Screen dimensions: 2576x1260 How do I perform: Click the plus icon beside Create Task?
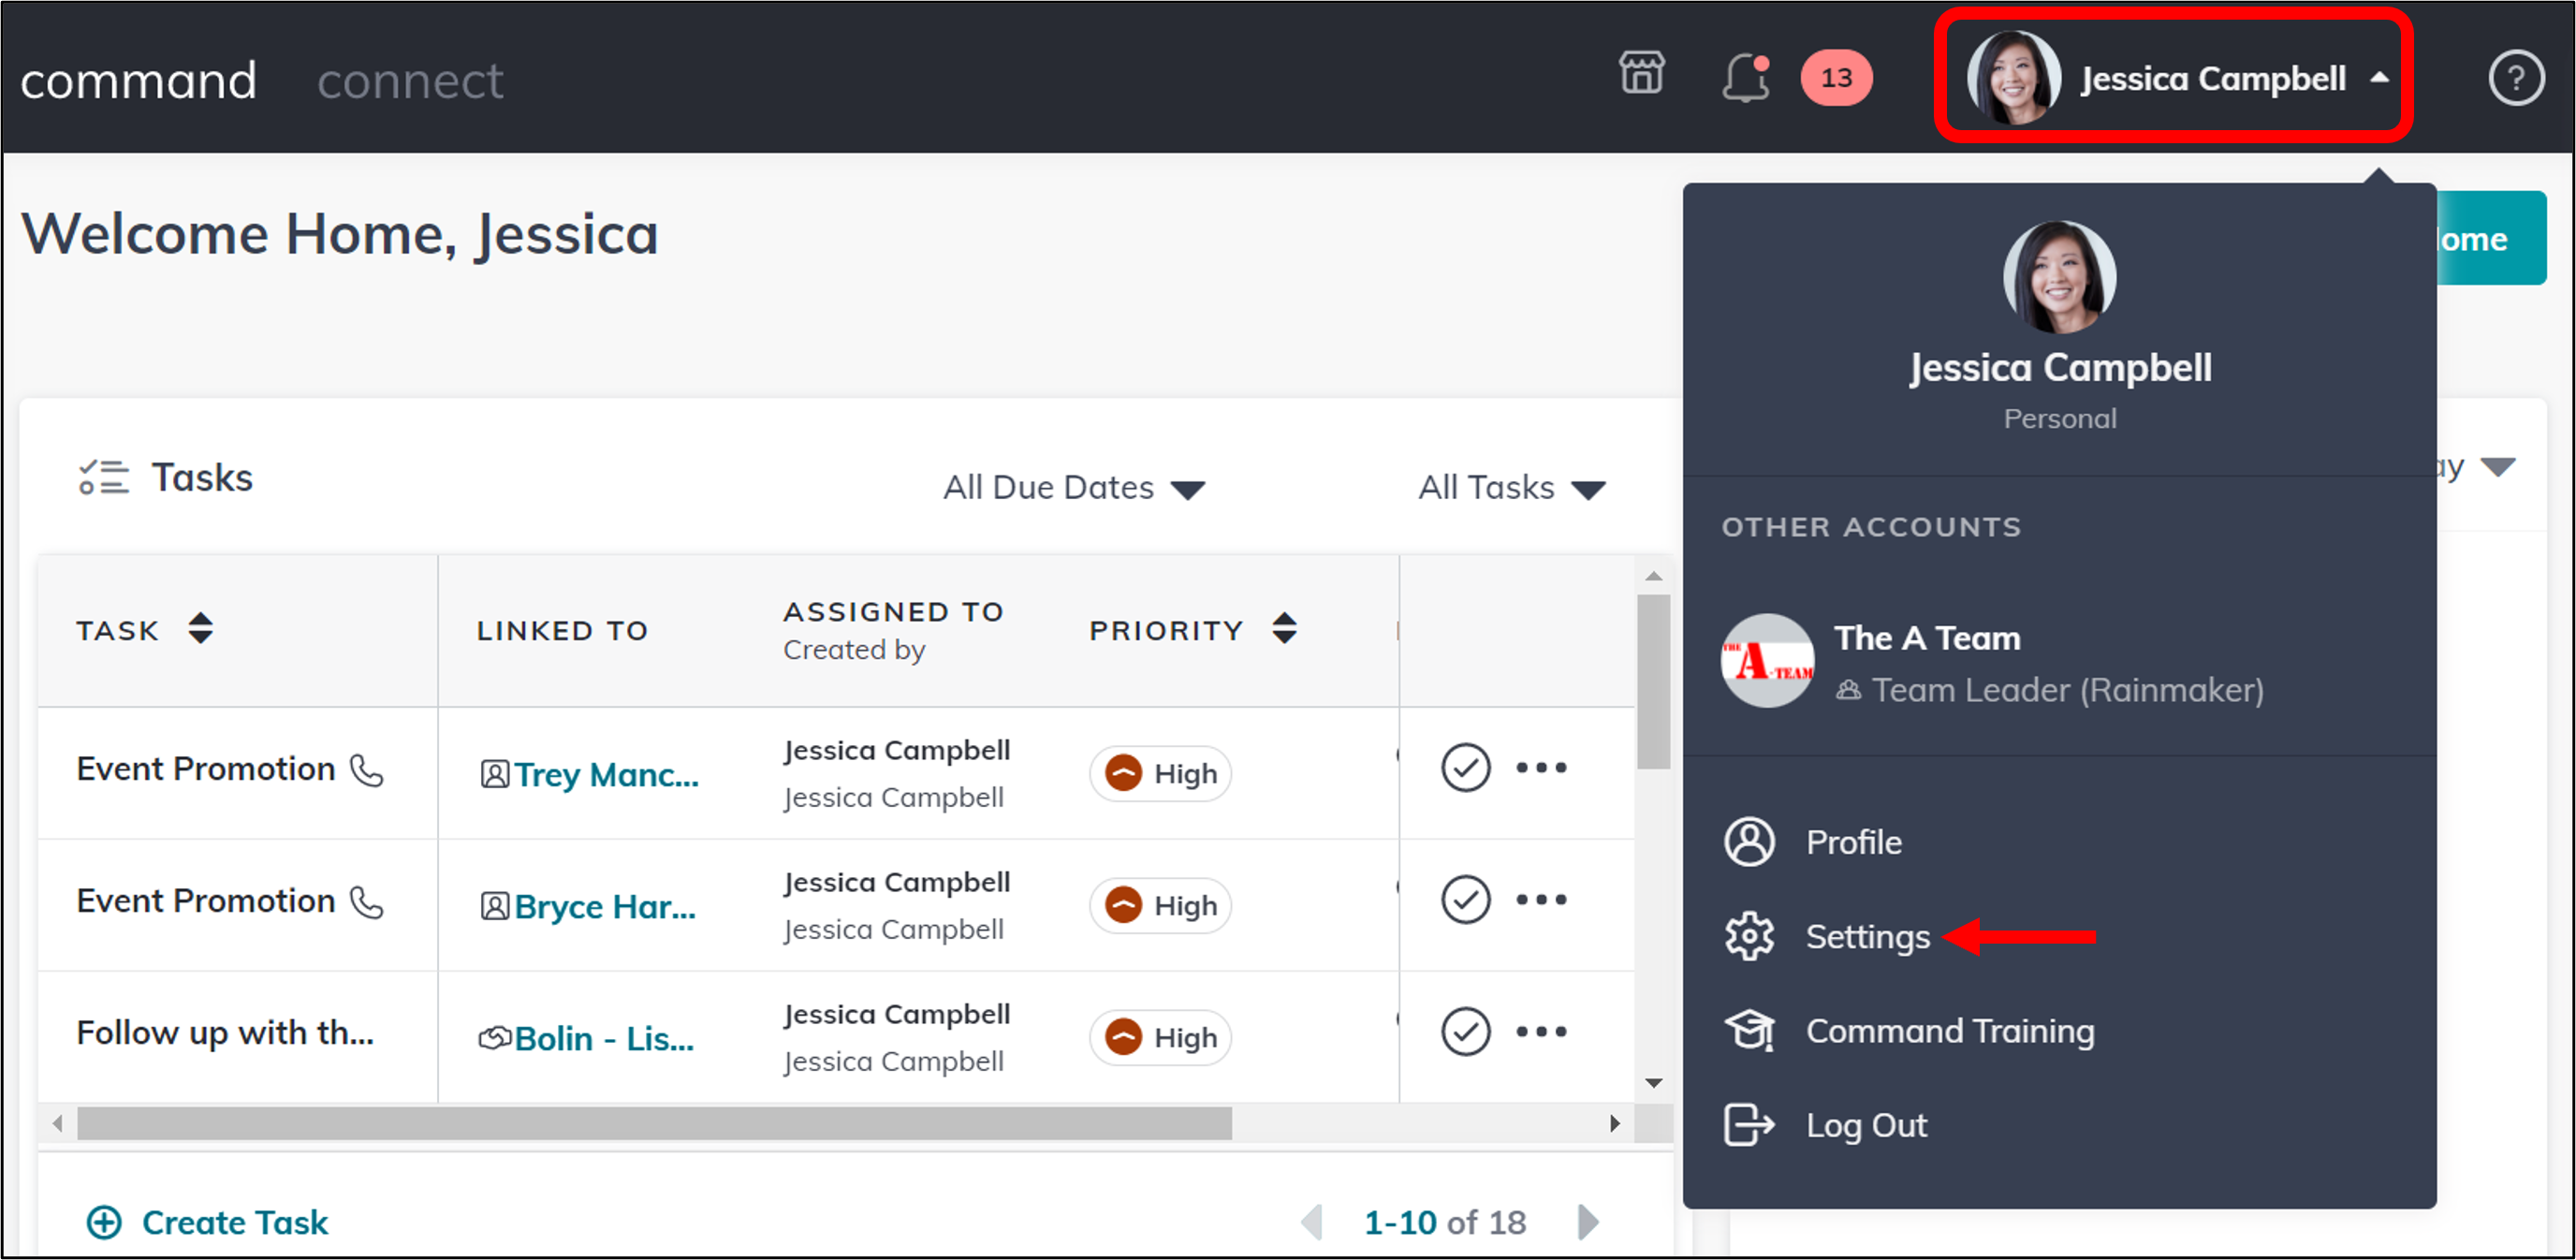coord(104,1222)
